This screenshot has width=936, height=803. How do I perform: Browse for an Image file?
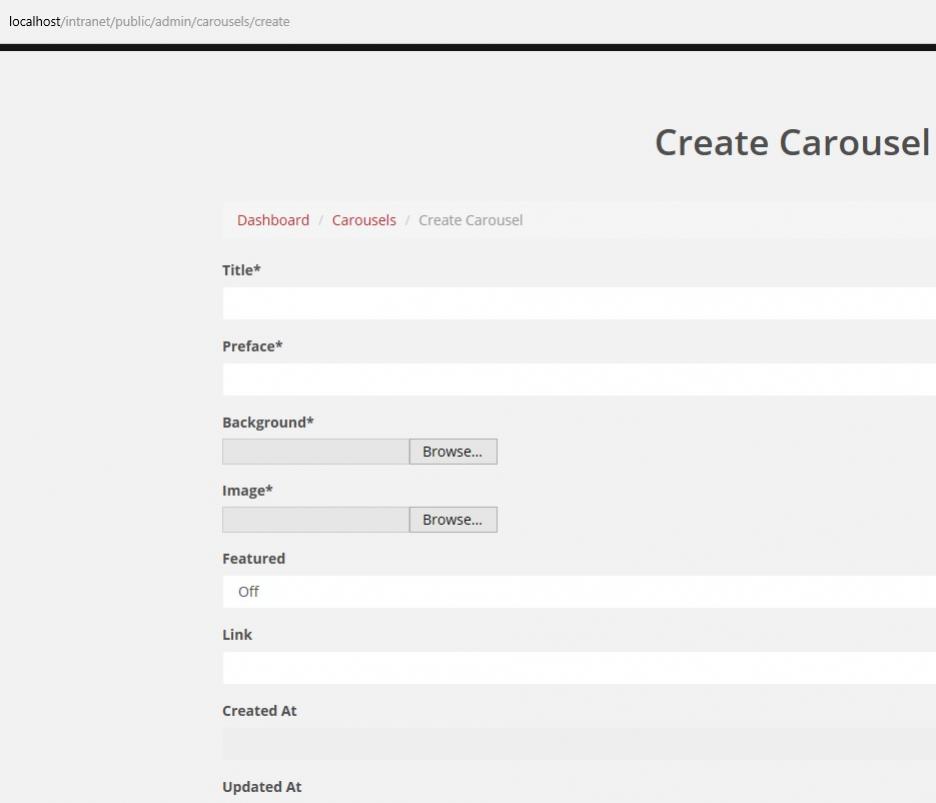[x=453, y=519]
